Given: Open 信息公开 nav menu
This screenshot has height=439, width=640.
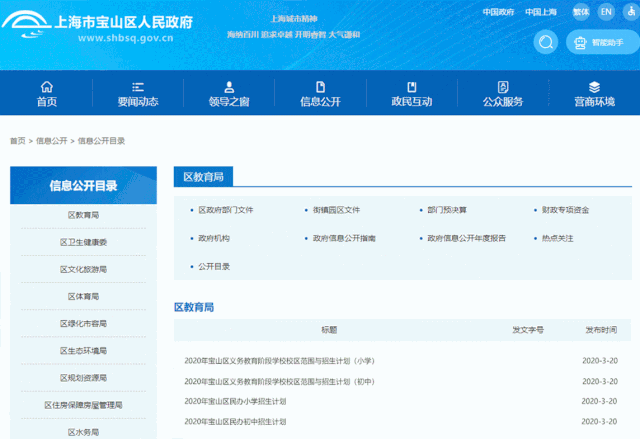Looking at the screenshot, I should tap(320, 101).
